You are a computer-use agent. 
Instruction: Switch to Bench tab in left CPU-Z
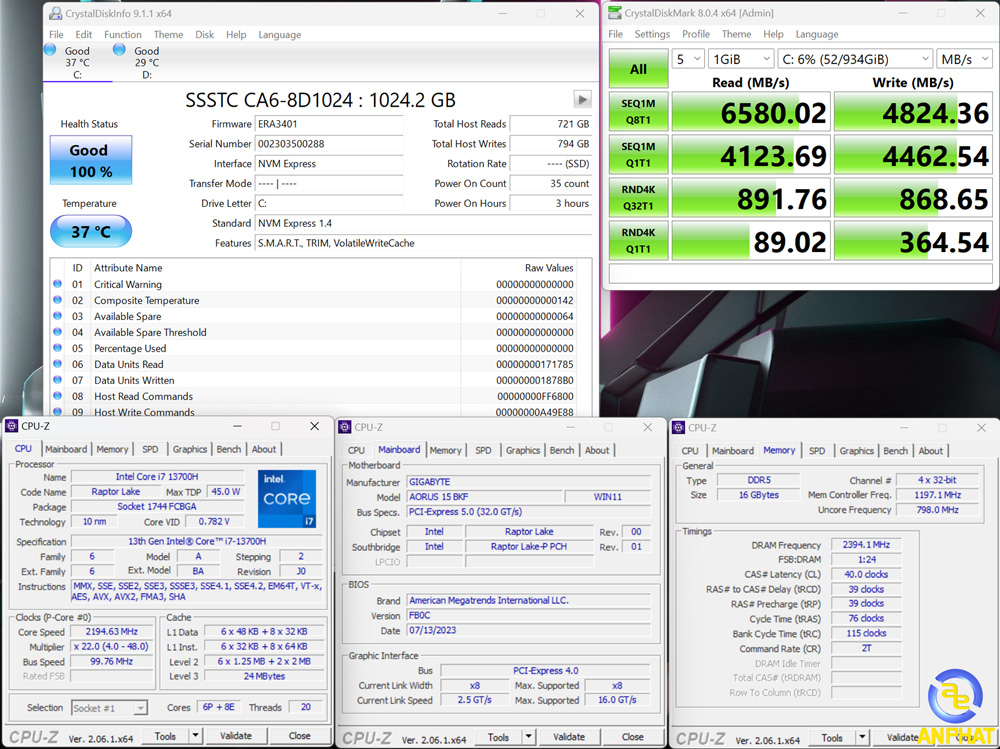pos(228,449)
